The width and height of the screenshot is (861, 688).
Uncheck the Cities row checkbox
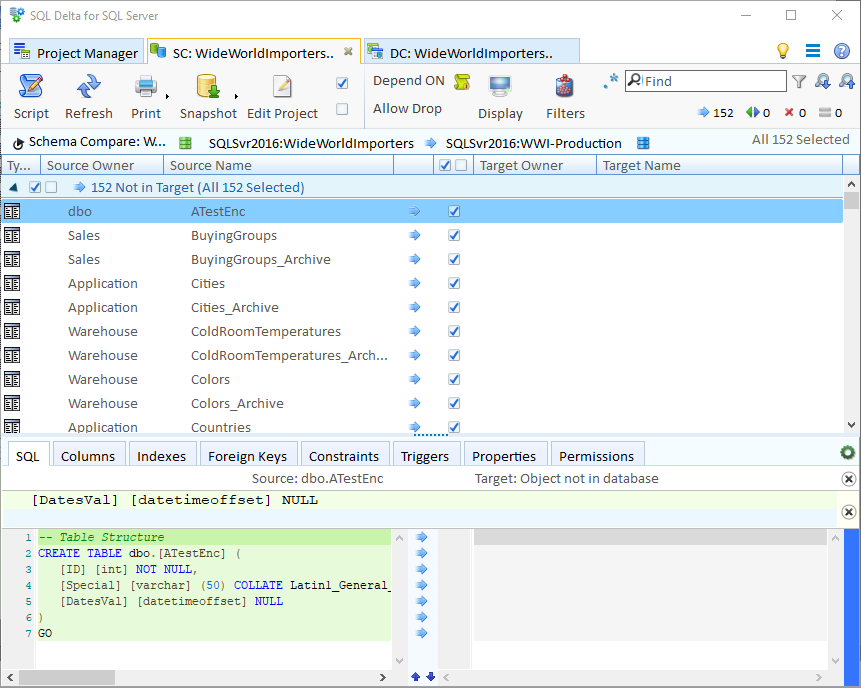tap(454, 283)
